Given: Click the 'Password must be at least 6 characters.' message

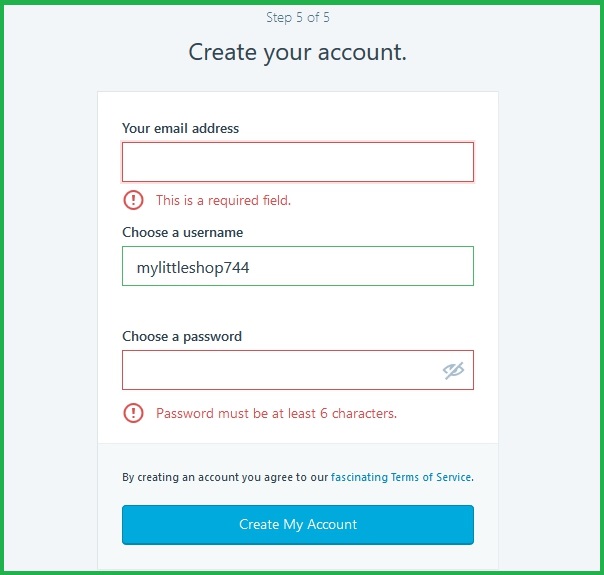Looking at the screenshot, I should click(x=276, y=413).
